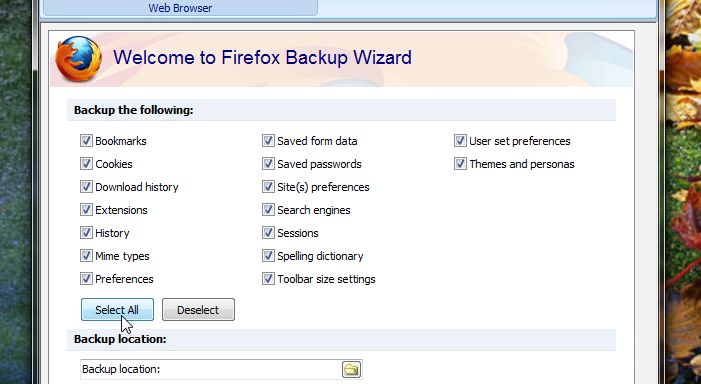This screenshot has height=384, width=701.
Task: Uncheck Search engines option
Action: 268,210
